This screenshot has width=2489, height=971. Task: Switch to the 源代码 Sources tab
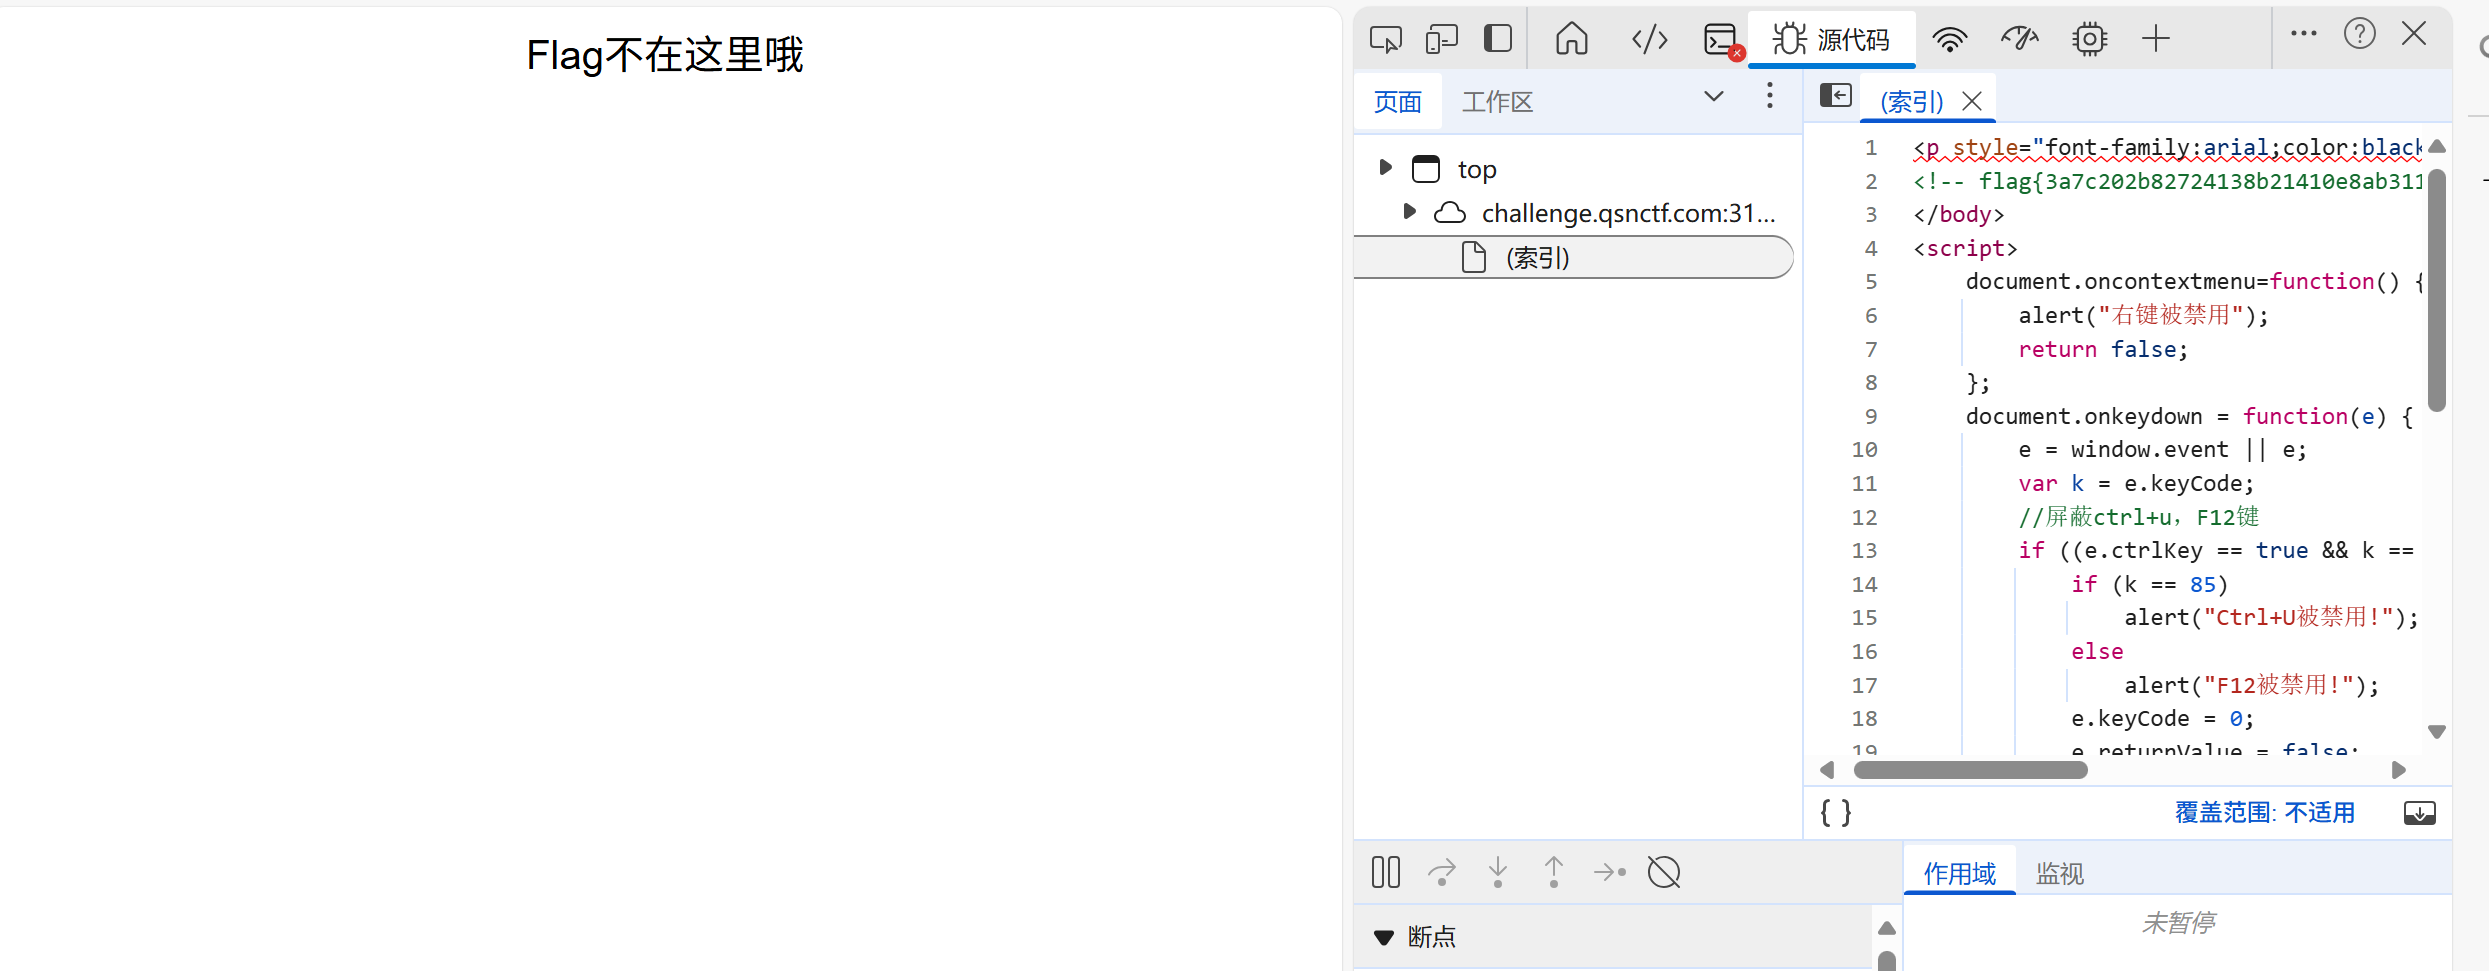[1831, 39]
